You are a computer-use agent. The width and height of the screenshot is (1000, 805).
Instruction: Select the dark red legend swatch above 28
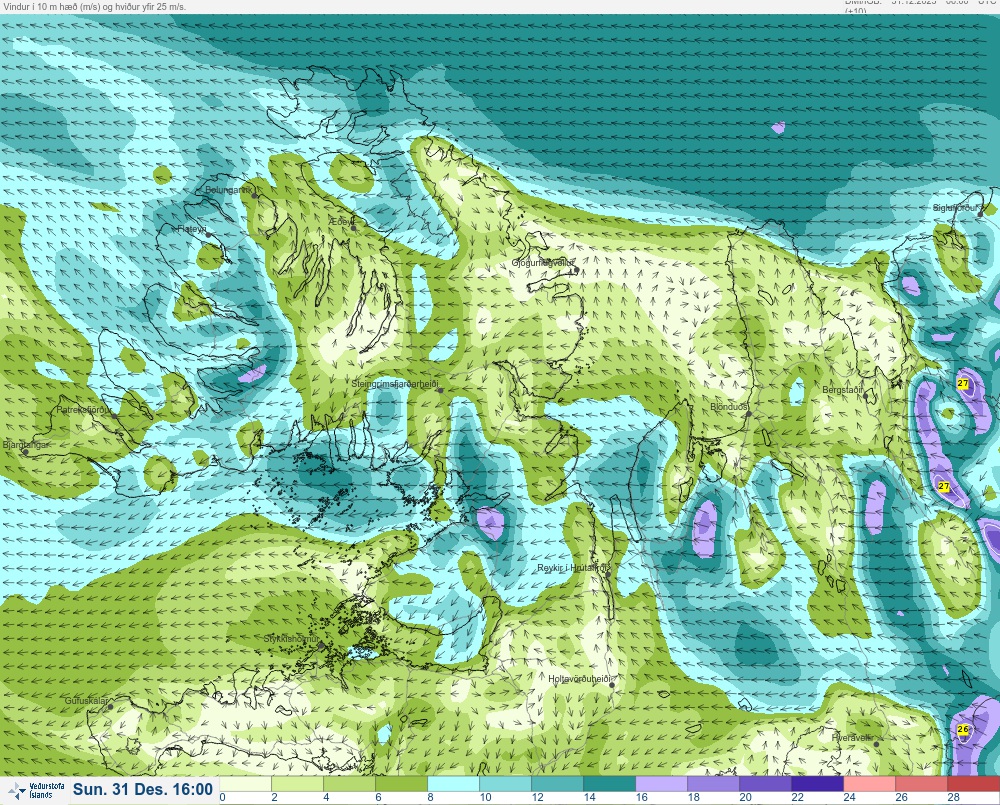click(x=974, y=783)
